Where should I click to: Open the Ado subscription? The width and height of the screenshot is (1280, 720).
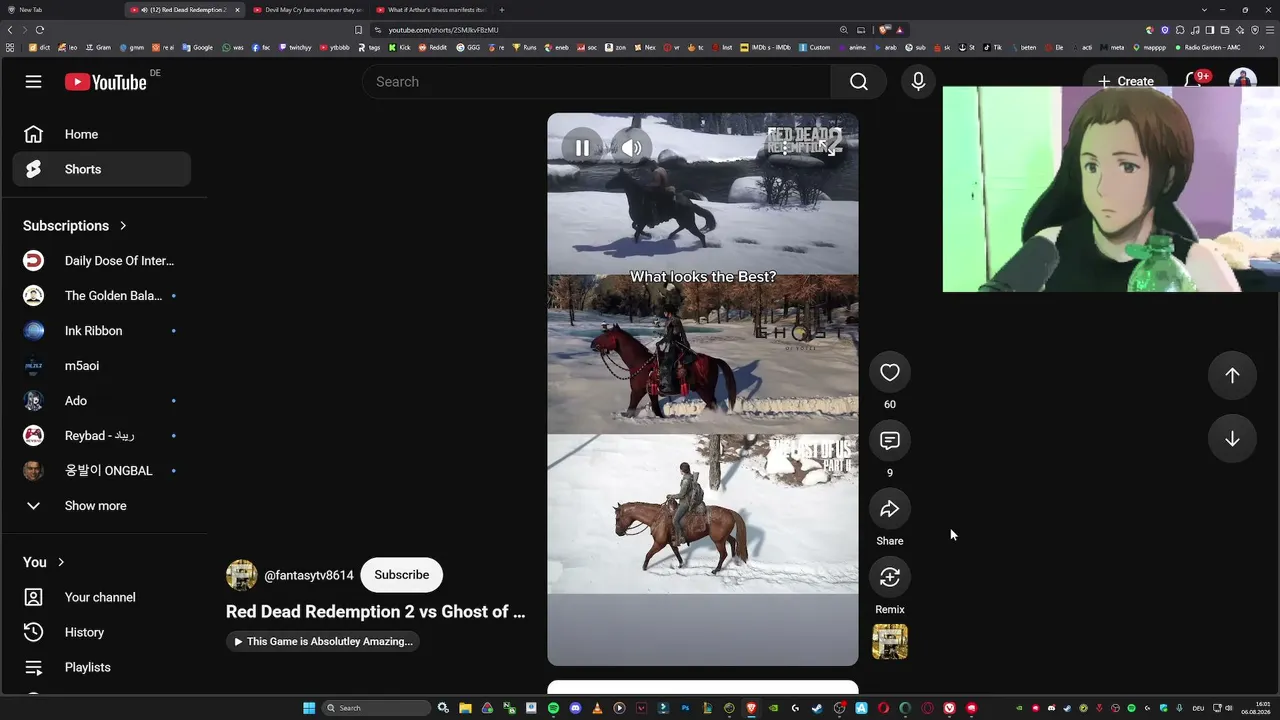click(101, 401)
